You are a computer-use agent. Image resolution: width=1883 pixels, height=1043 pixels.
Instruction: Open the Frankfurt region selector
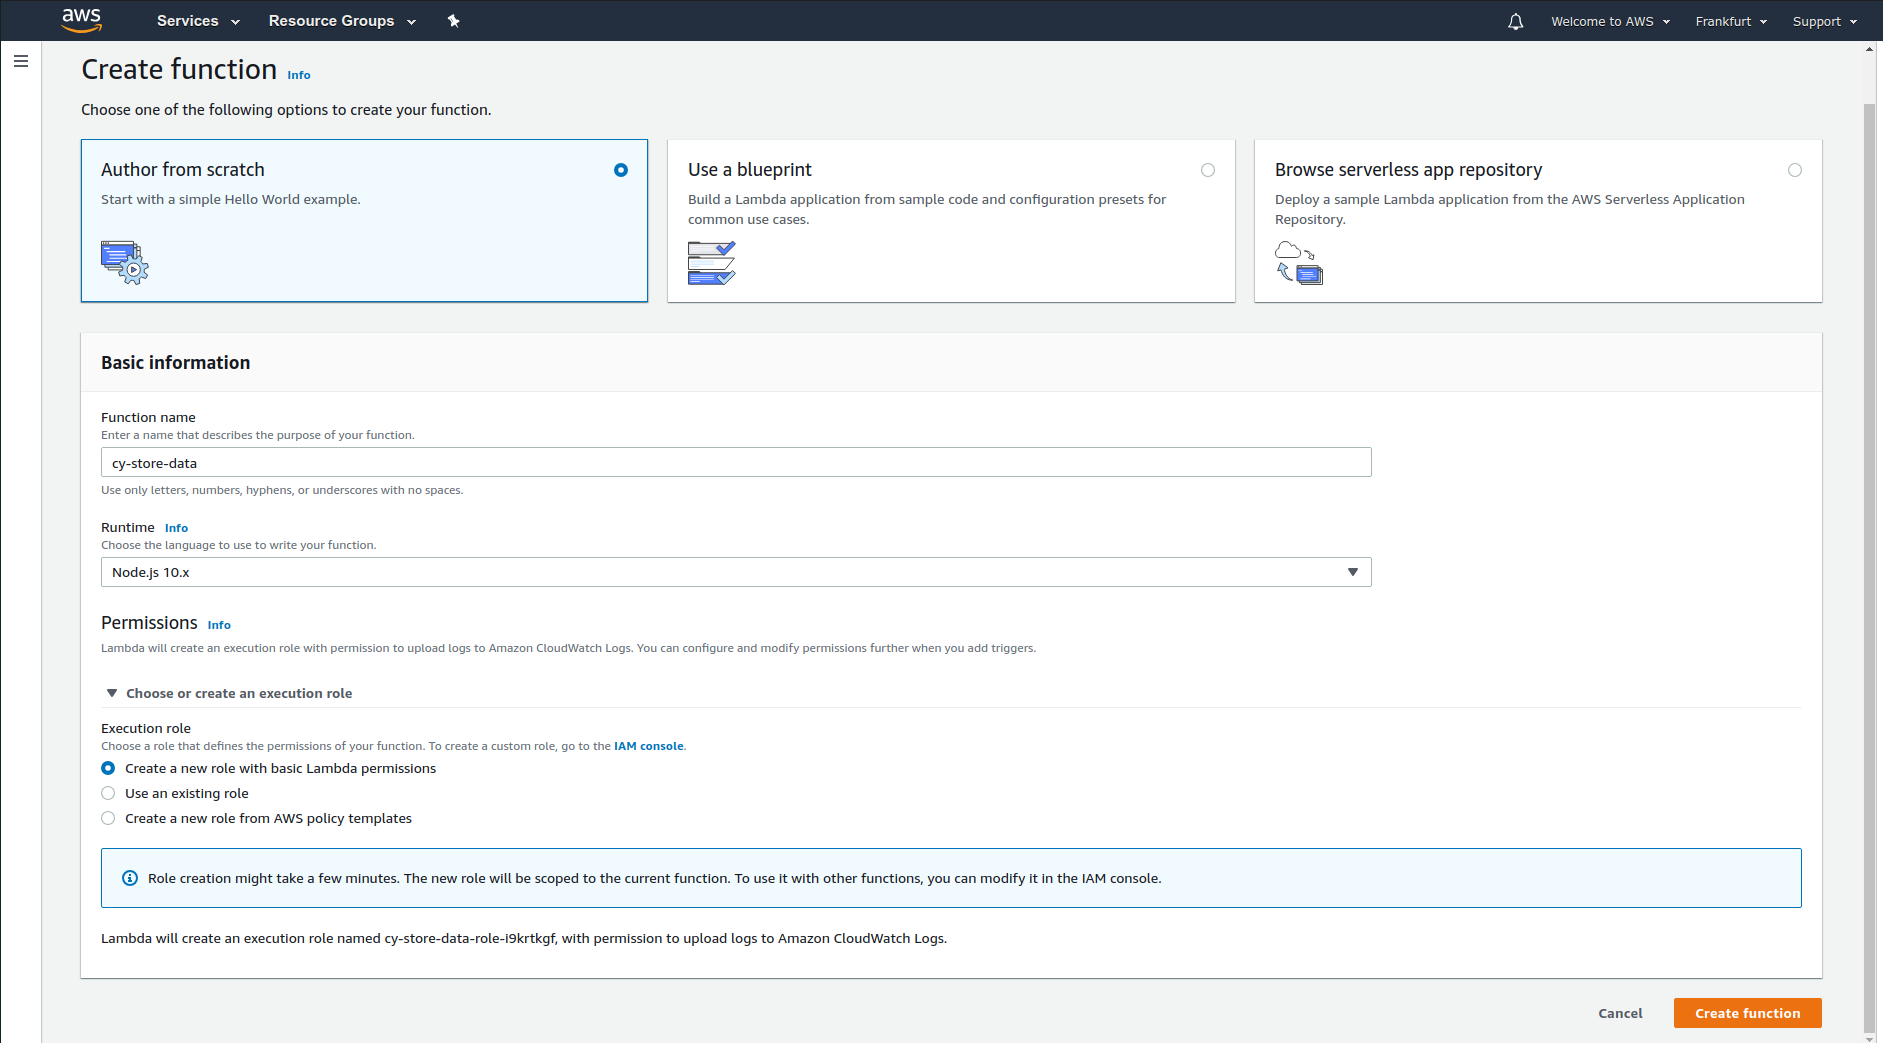1731,21
